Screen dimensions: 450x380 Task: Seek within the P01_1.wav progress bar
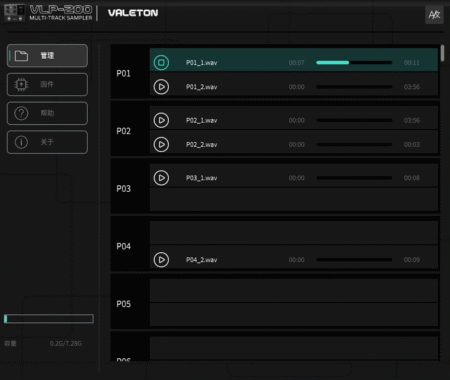[x=354, y=63]
